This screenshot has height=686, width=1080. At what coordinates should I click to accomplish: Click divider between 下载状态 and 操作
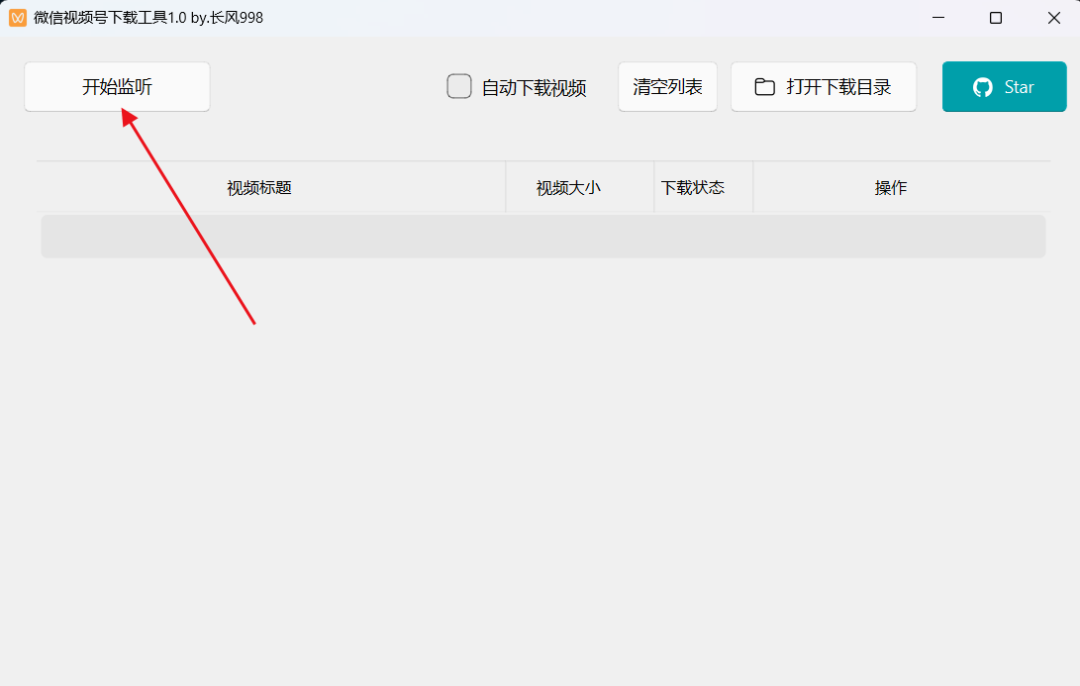(x=753, y=187)
